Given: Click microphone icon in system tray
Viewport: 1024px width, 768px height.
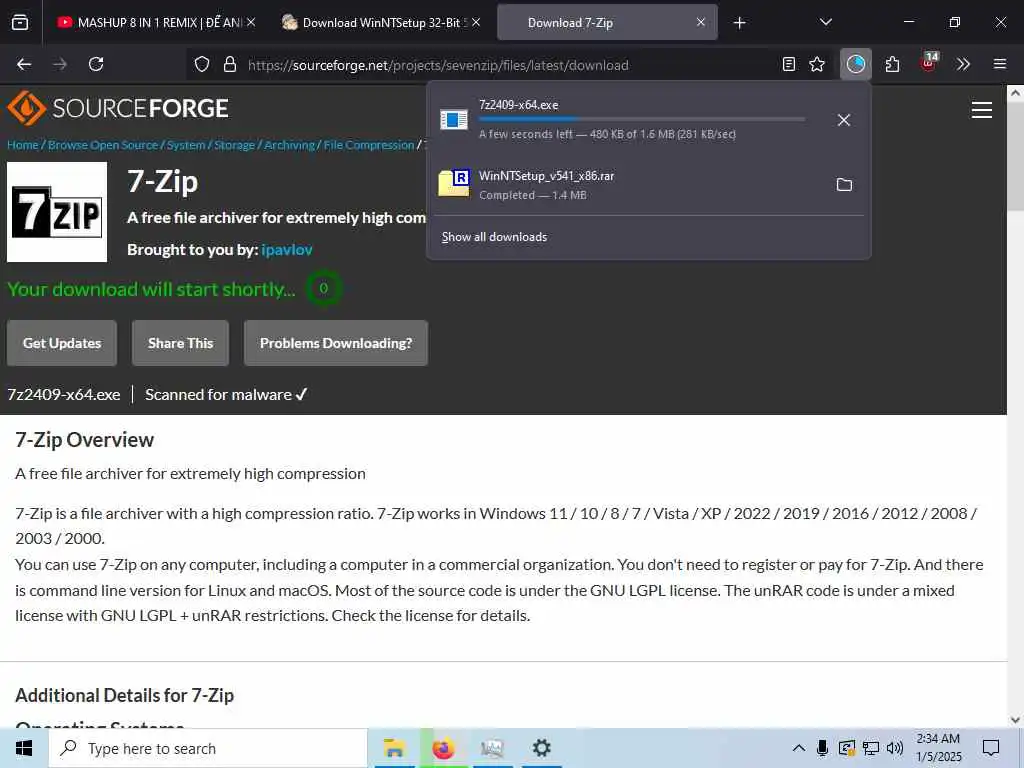Looking at the screenshot, I should pos(822,748).
